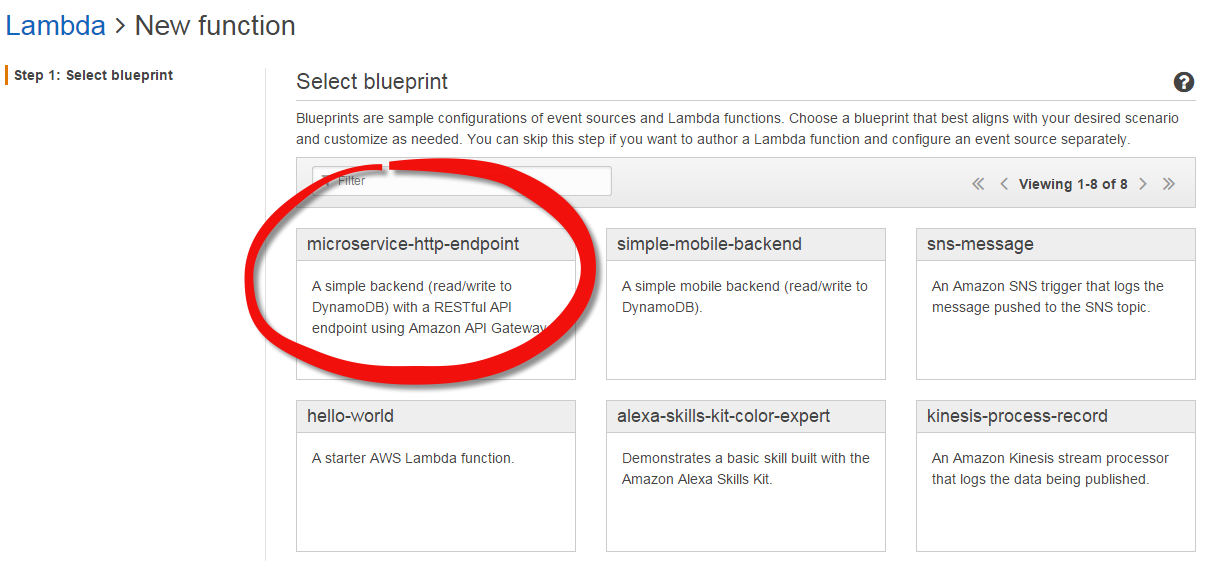Click the 'An Amazon SNS trigger' description
The width and height of the screenshot is (1215, 561).
click(1048, 297)
